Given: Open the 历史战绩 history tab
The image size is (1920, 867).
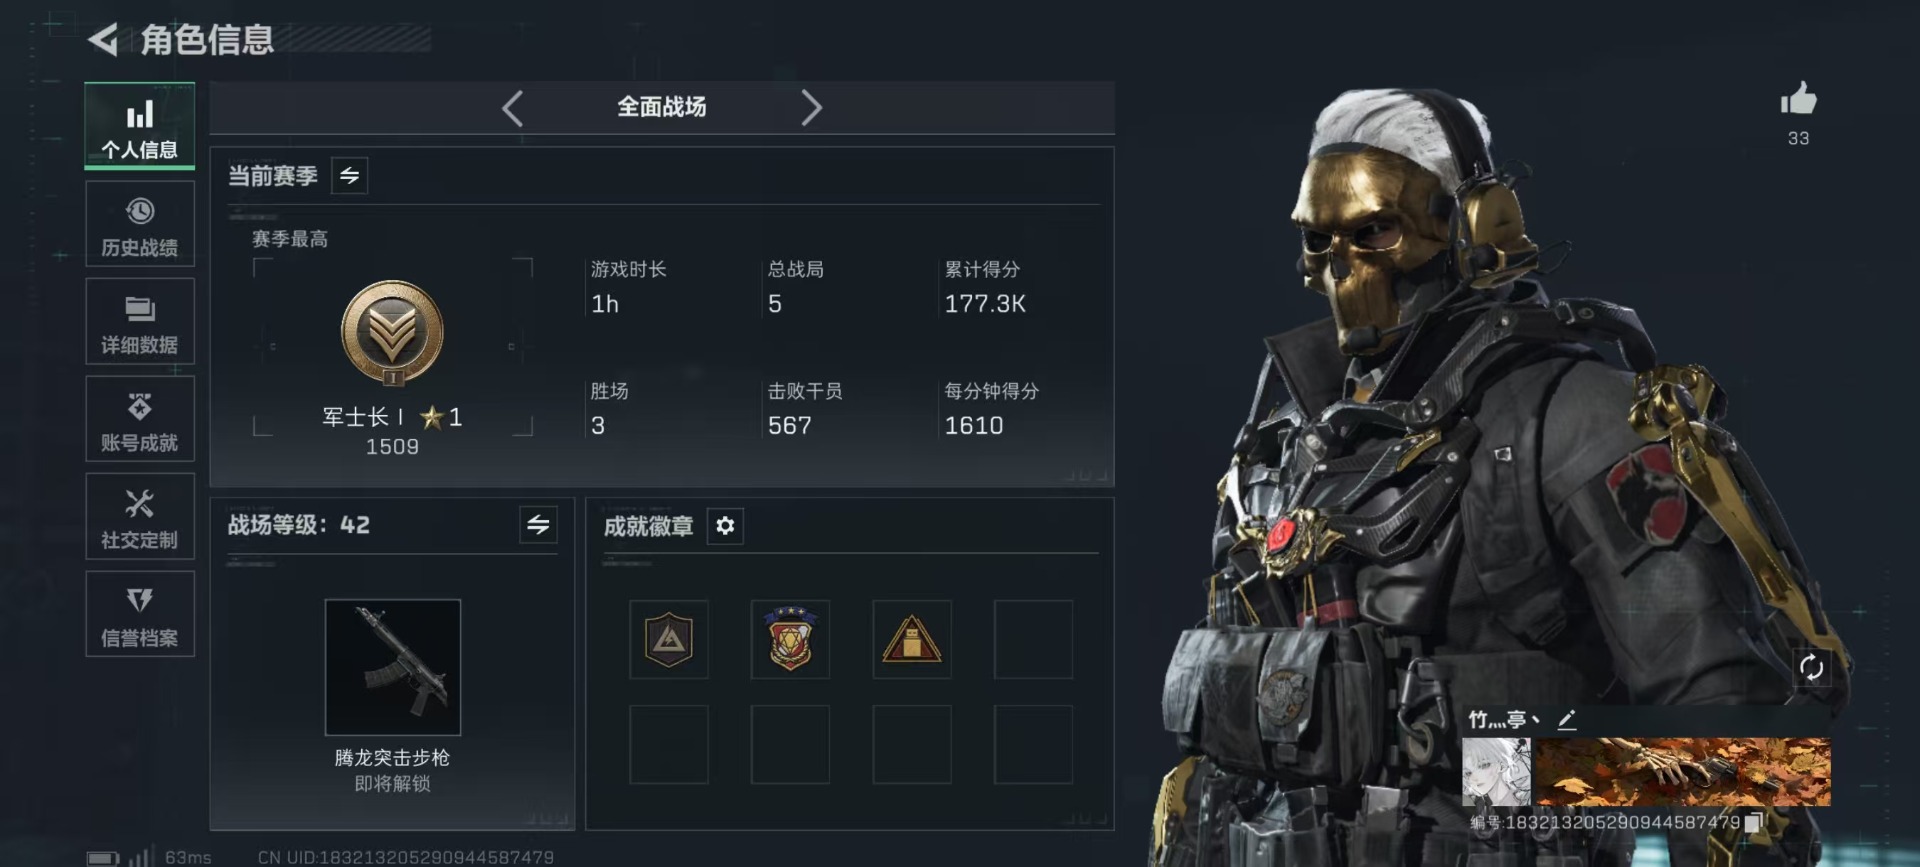Looking at the screenshot, I should click(140, 225).
